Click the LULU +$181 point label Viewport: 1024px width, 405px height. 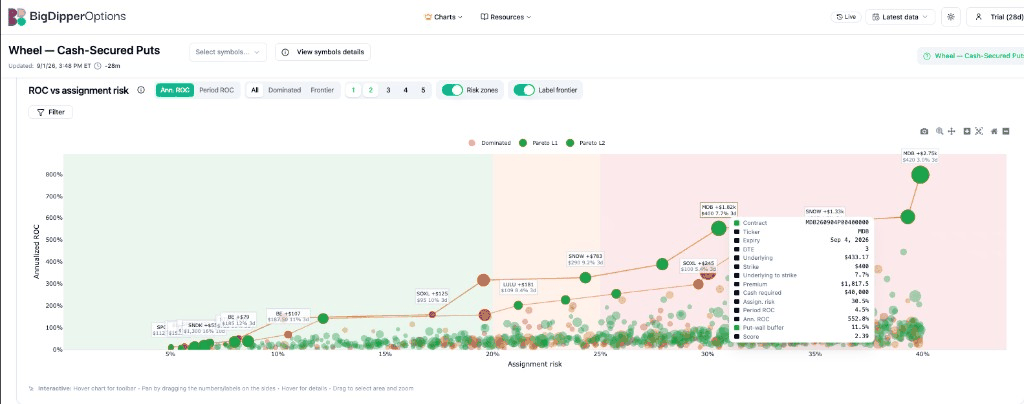(519, 288)
